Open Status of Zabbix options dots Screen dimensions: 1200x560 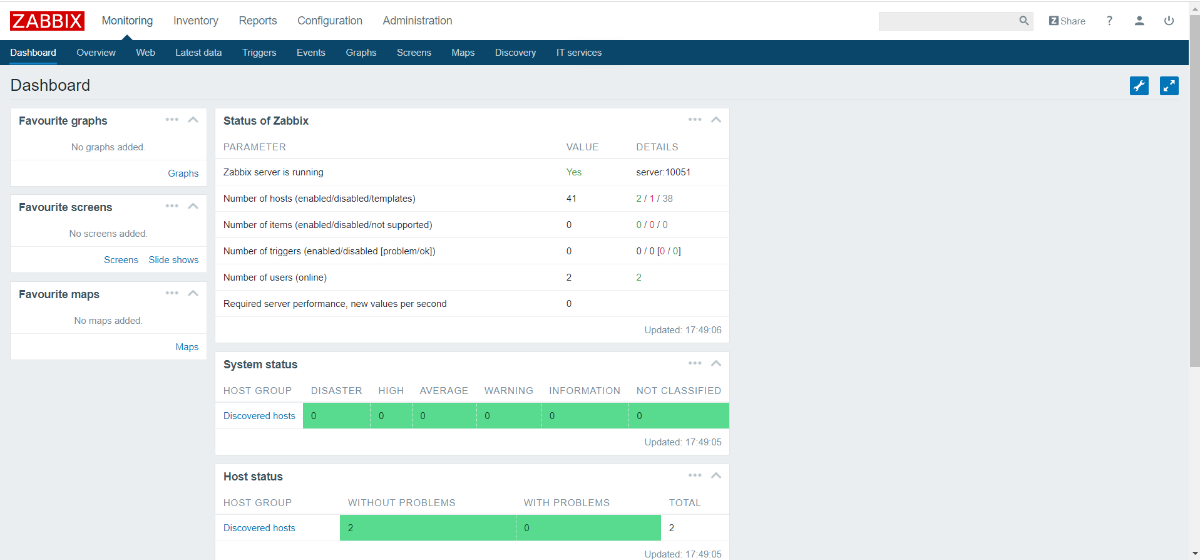[695, 120]
